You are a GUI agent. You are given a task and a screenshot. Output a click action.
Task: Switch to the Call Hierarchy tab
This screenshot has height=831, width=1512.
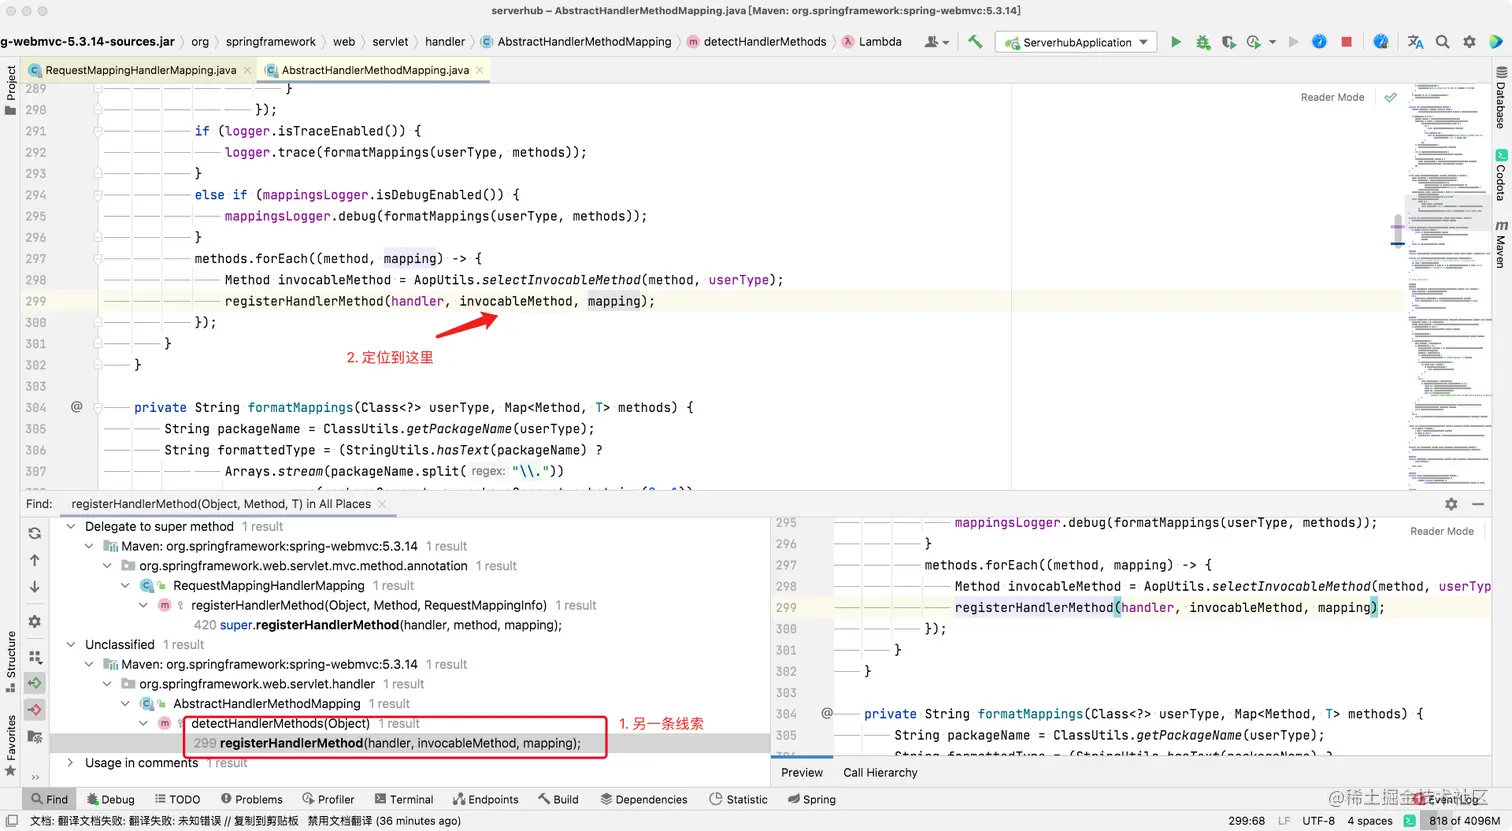pos(880,772)
